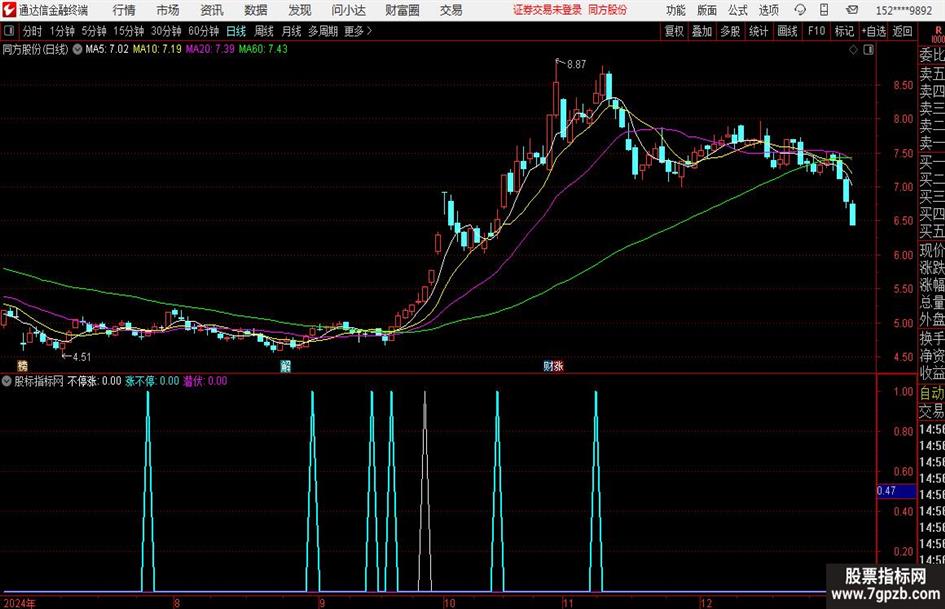Click the account number 152****9892

(x=904, y=10)
